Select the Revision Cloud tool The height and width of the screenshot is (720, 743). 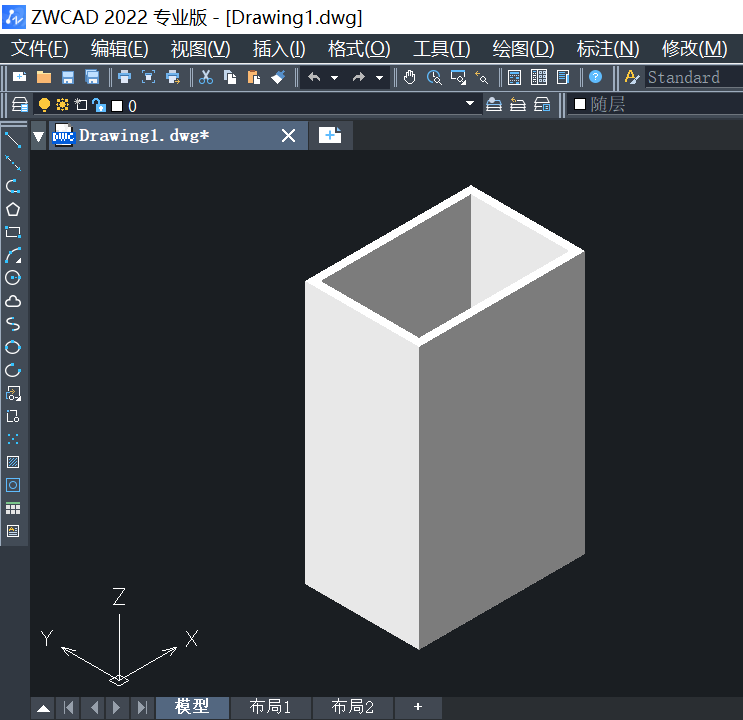[x=13, y=301]
